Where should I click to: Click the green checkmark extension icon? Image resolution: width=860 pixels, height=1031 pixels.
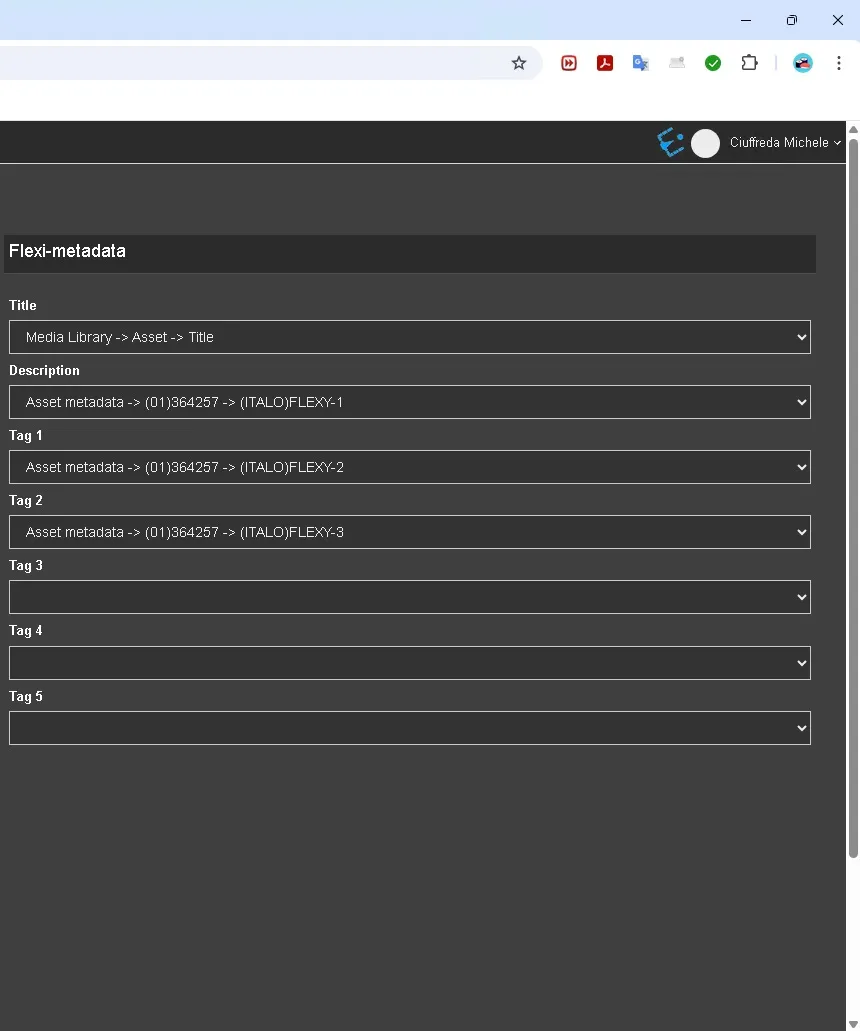713,63
